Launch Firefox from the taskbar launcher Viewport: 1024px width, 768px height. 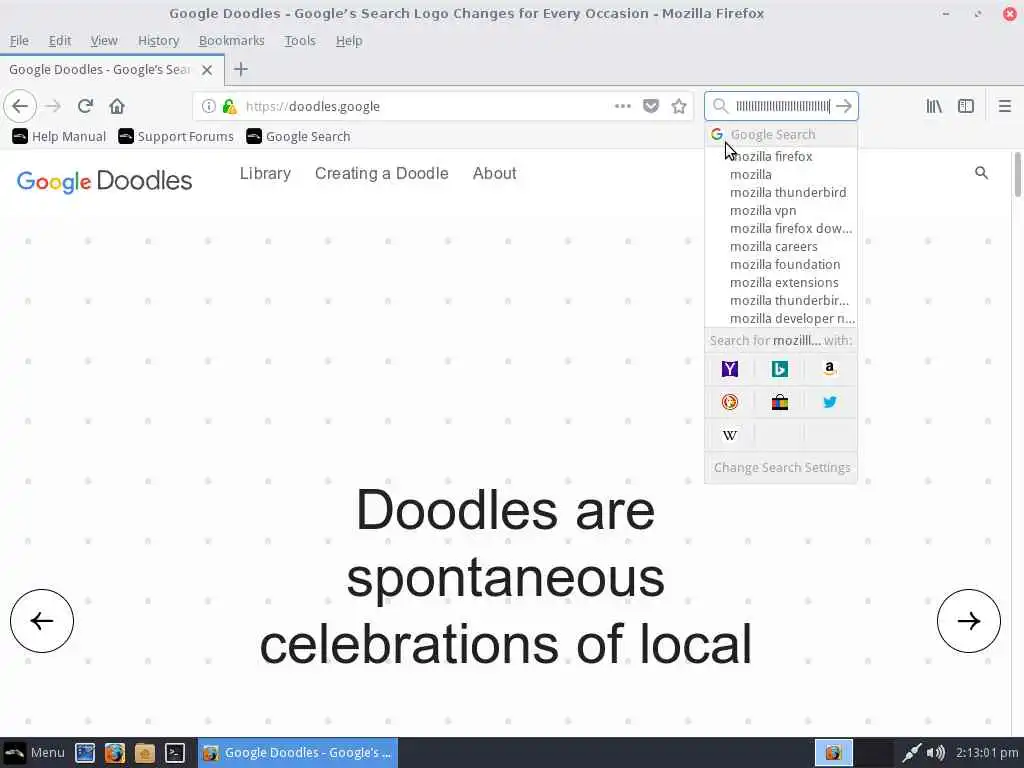[x=115, y=753]
